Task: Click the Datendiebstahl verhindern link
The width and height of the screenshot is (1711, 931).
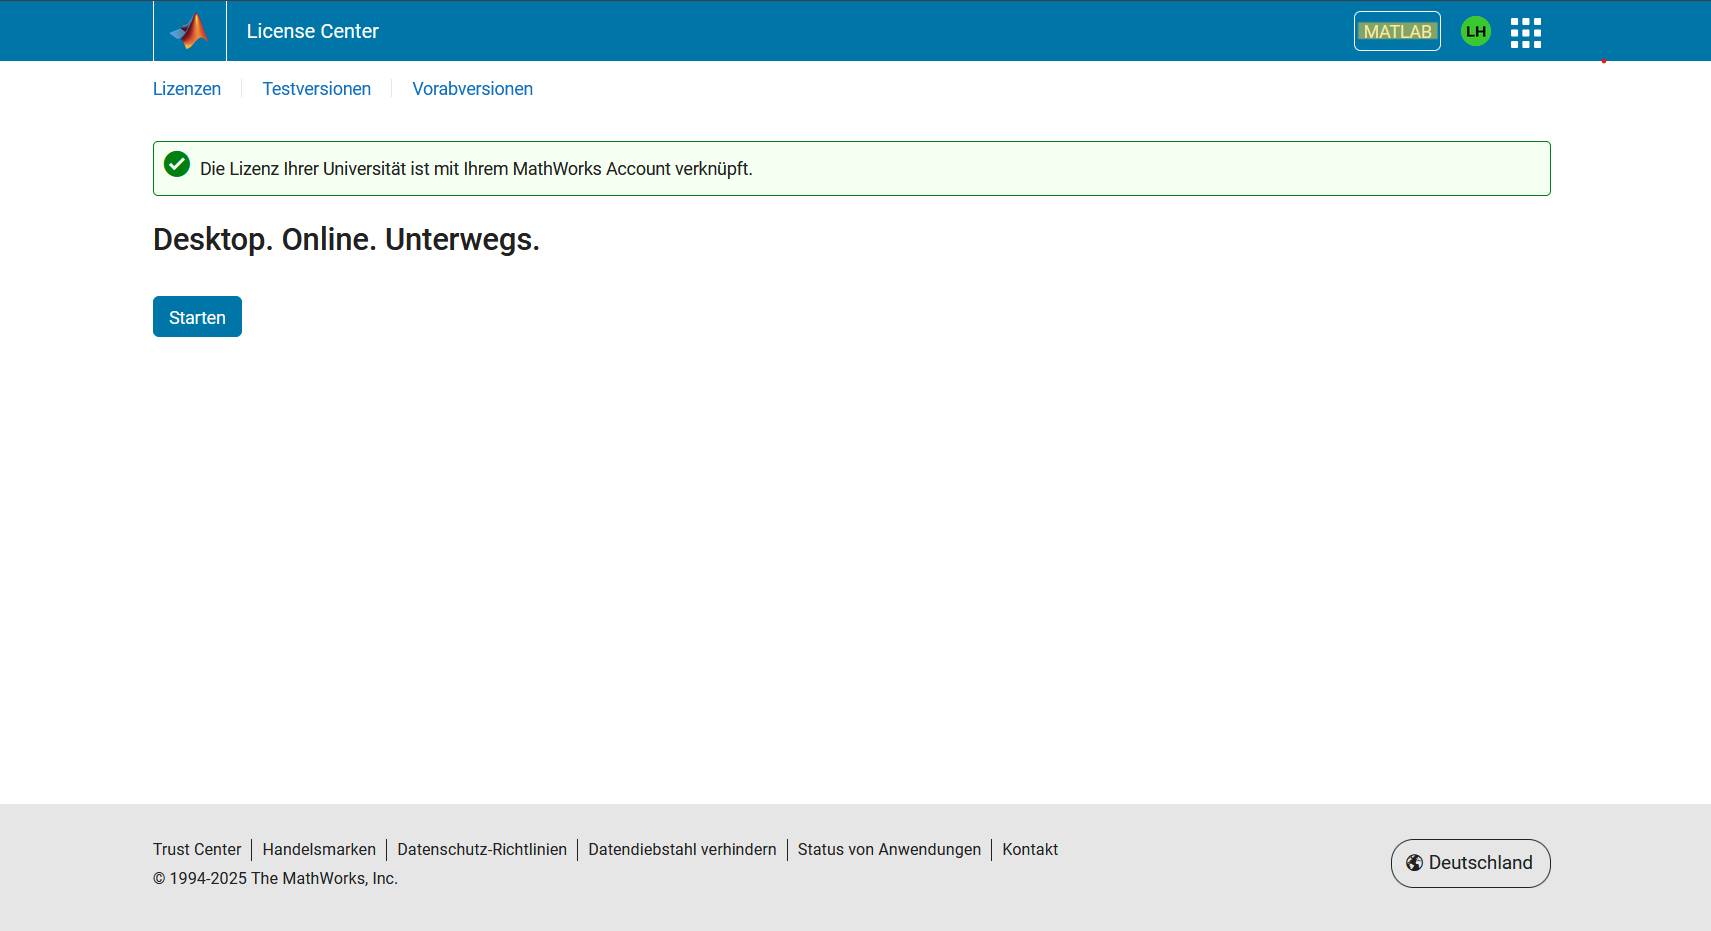Action: (682, 849)
